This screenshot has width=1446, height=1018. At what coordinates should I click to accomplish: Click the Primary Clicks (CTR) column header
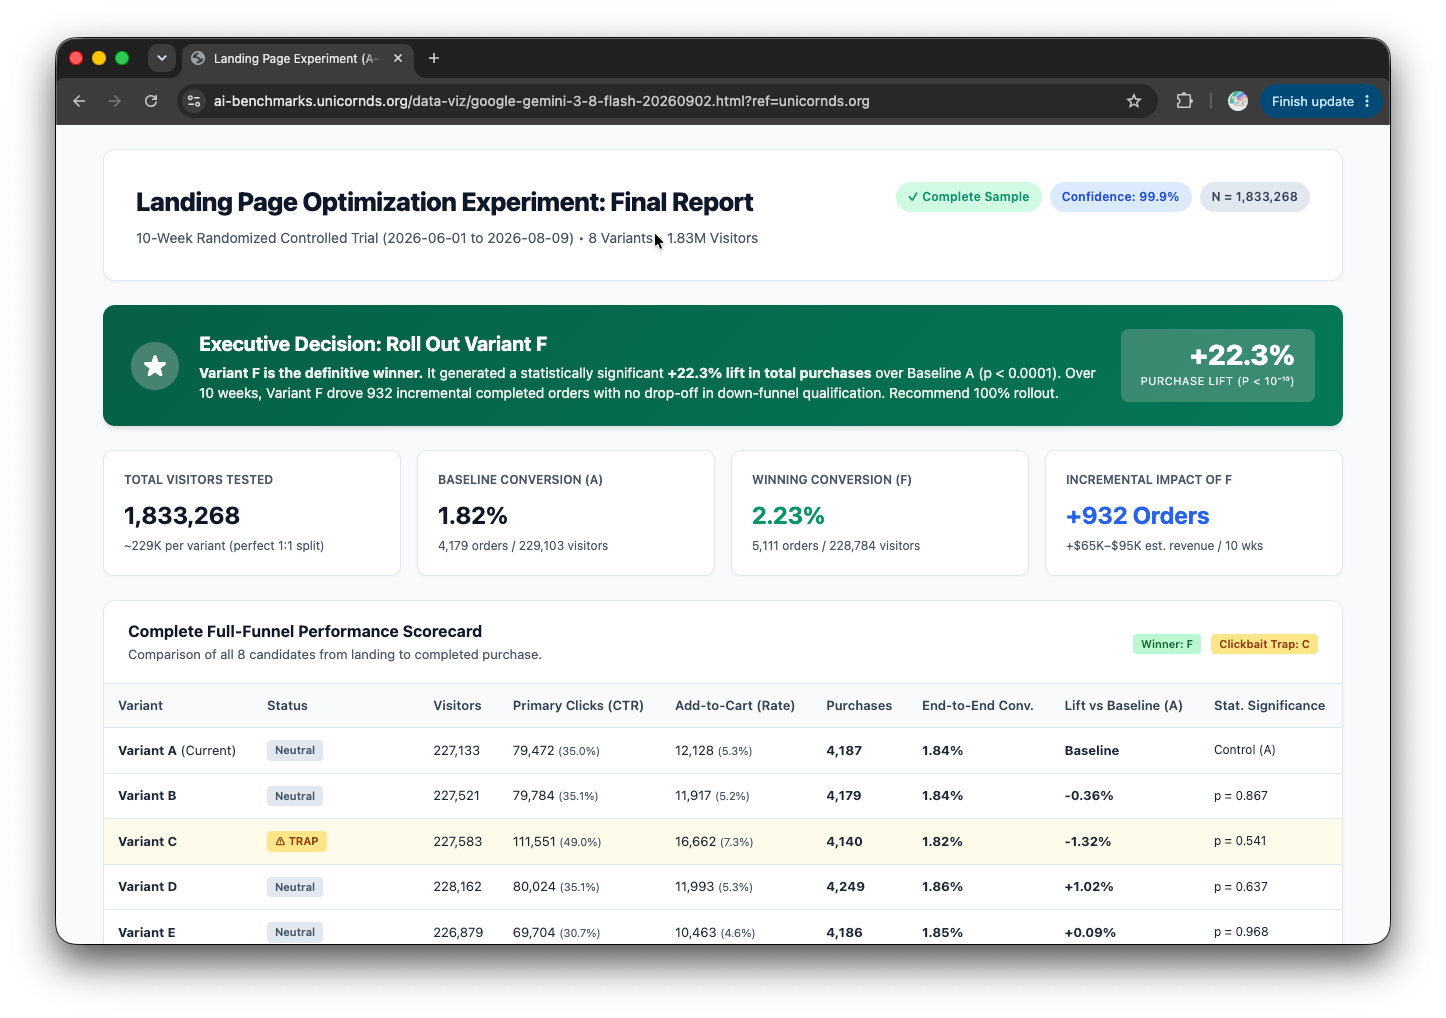click(x=578, y=705)
